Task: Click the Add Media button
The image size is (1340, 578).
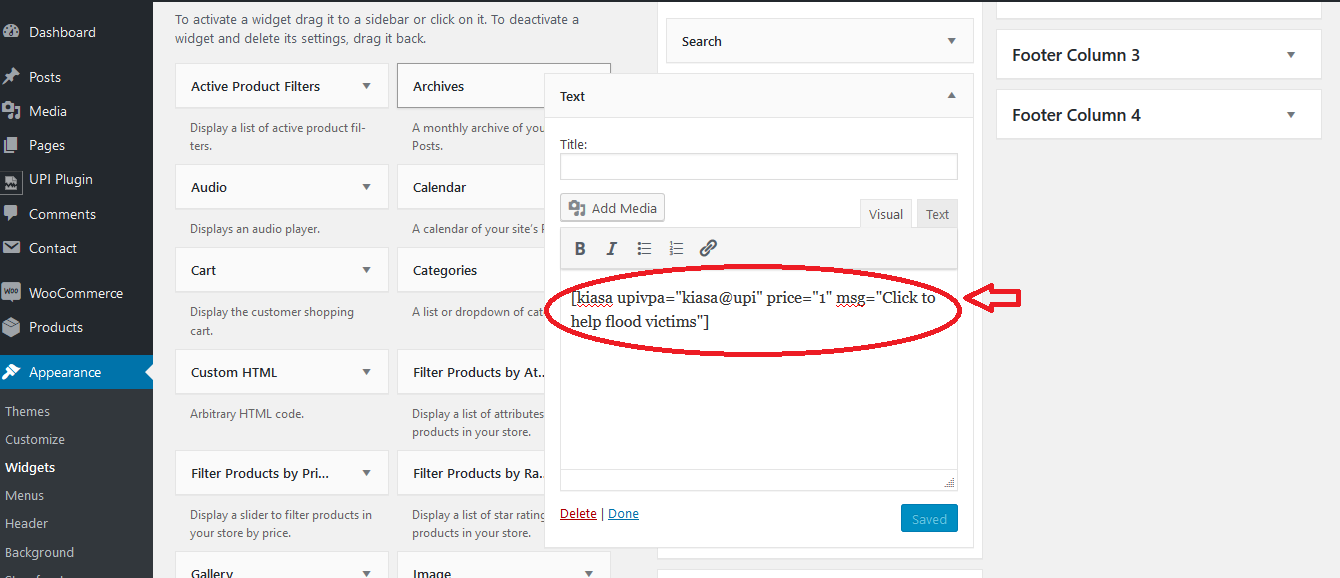Action: point(612,208)
